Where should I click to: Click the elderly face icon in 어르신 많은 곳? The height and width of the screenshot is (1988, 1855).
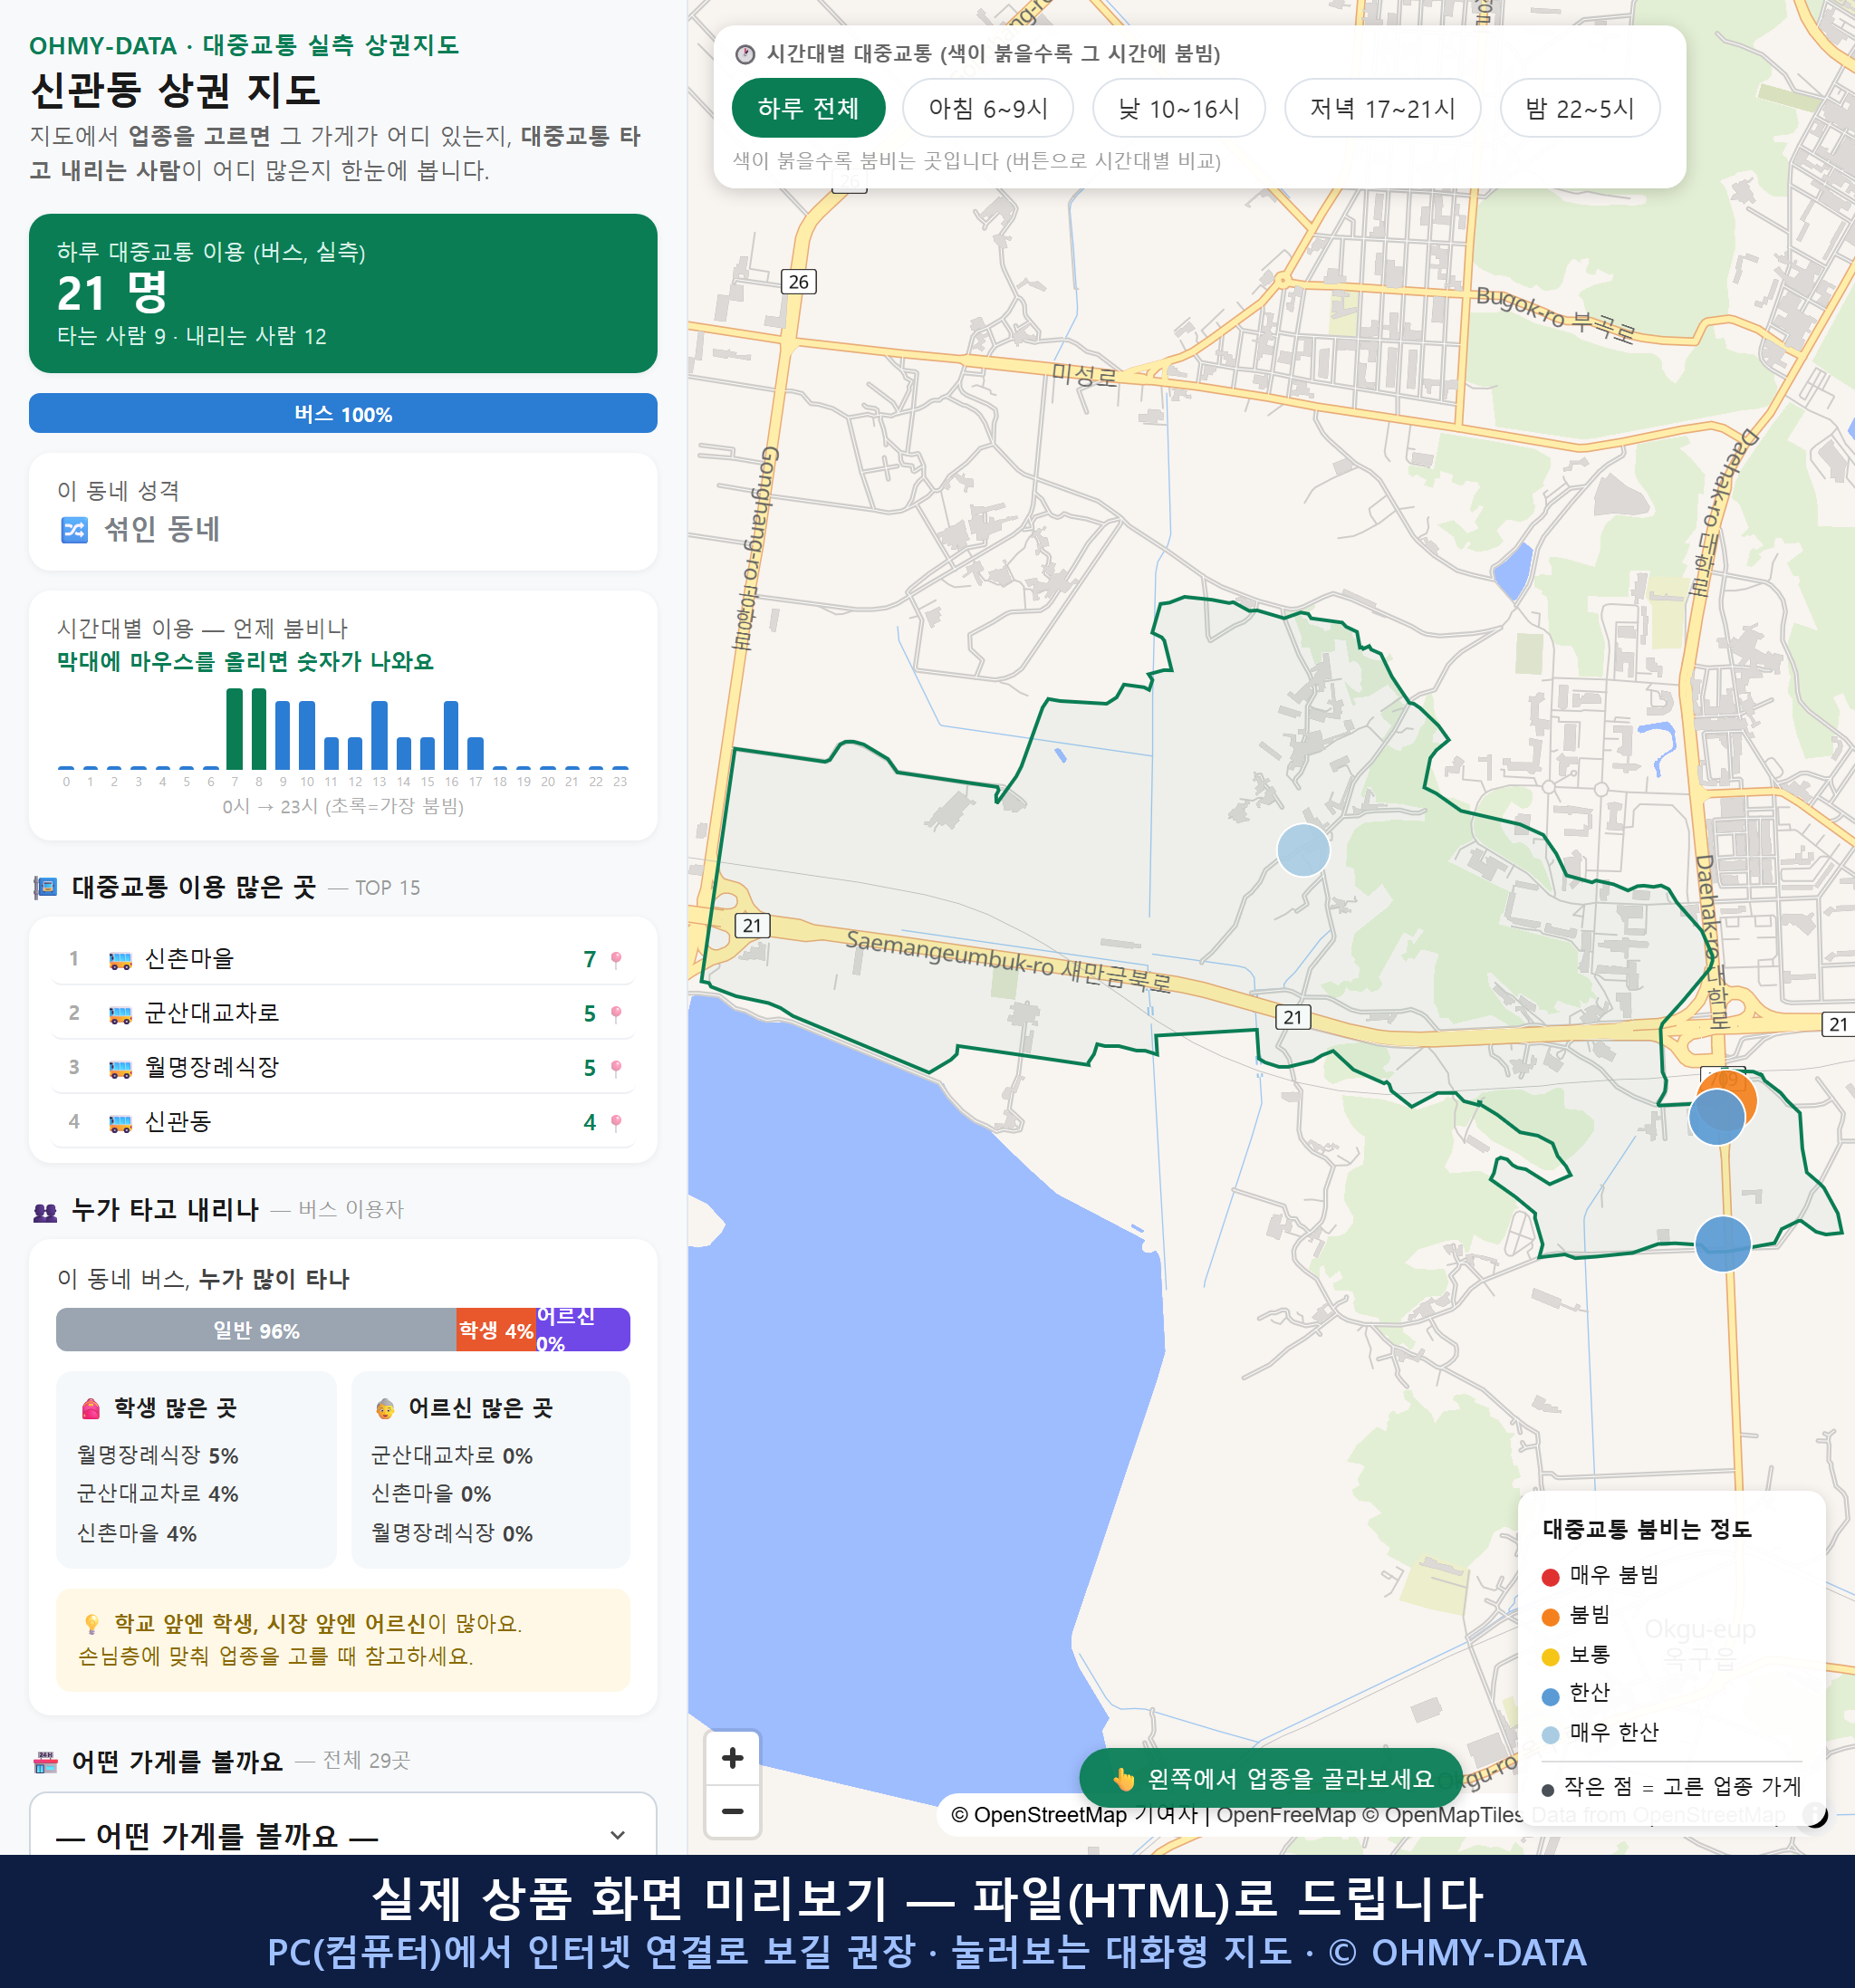(x=385, y=1409)
